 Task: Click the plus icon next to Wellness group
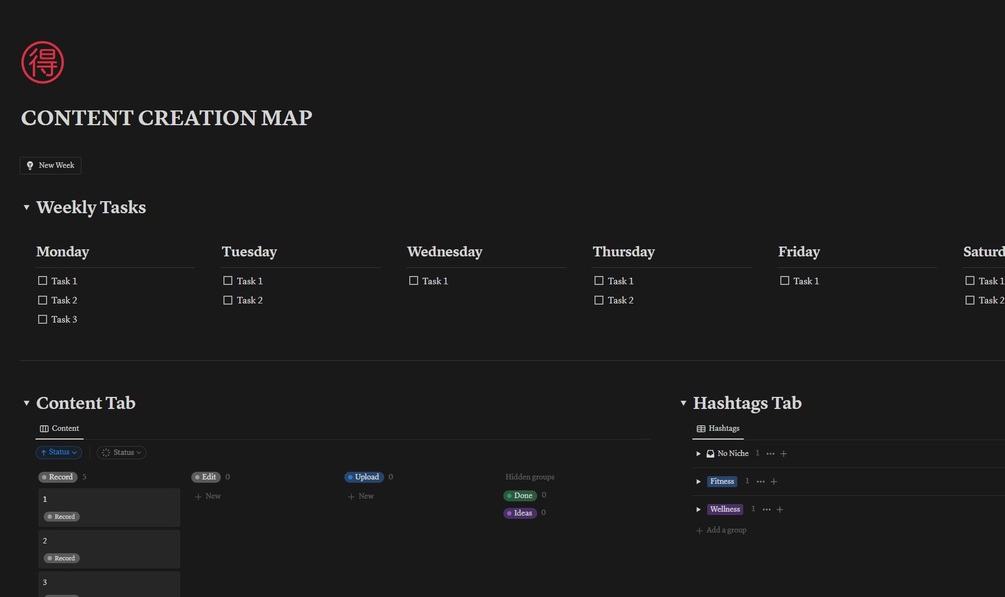click(780, 508)
